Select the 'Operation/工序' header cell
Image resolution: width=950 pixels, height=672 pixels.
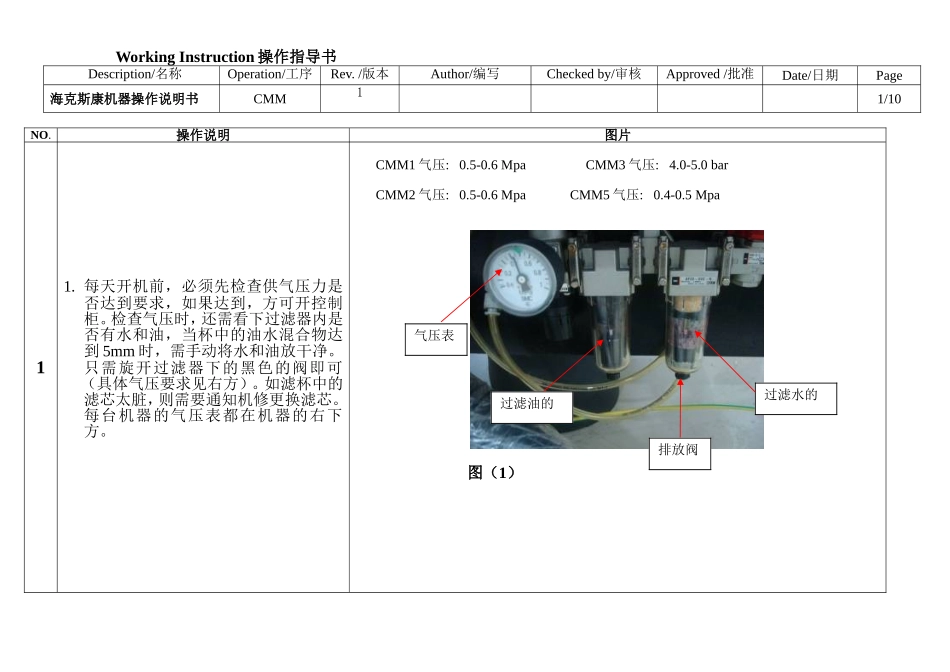pyautogui.click(x=270, y=75)
